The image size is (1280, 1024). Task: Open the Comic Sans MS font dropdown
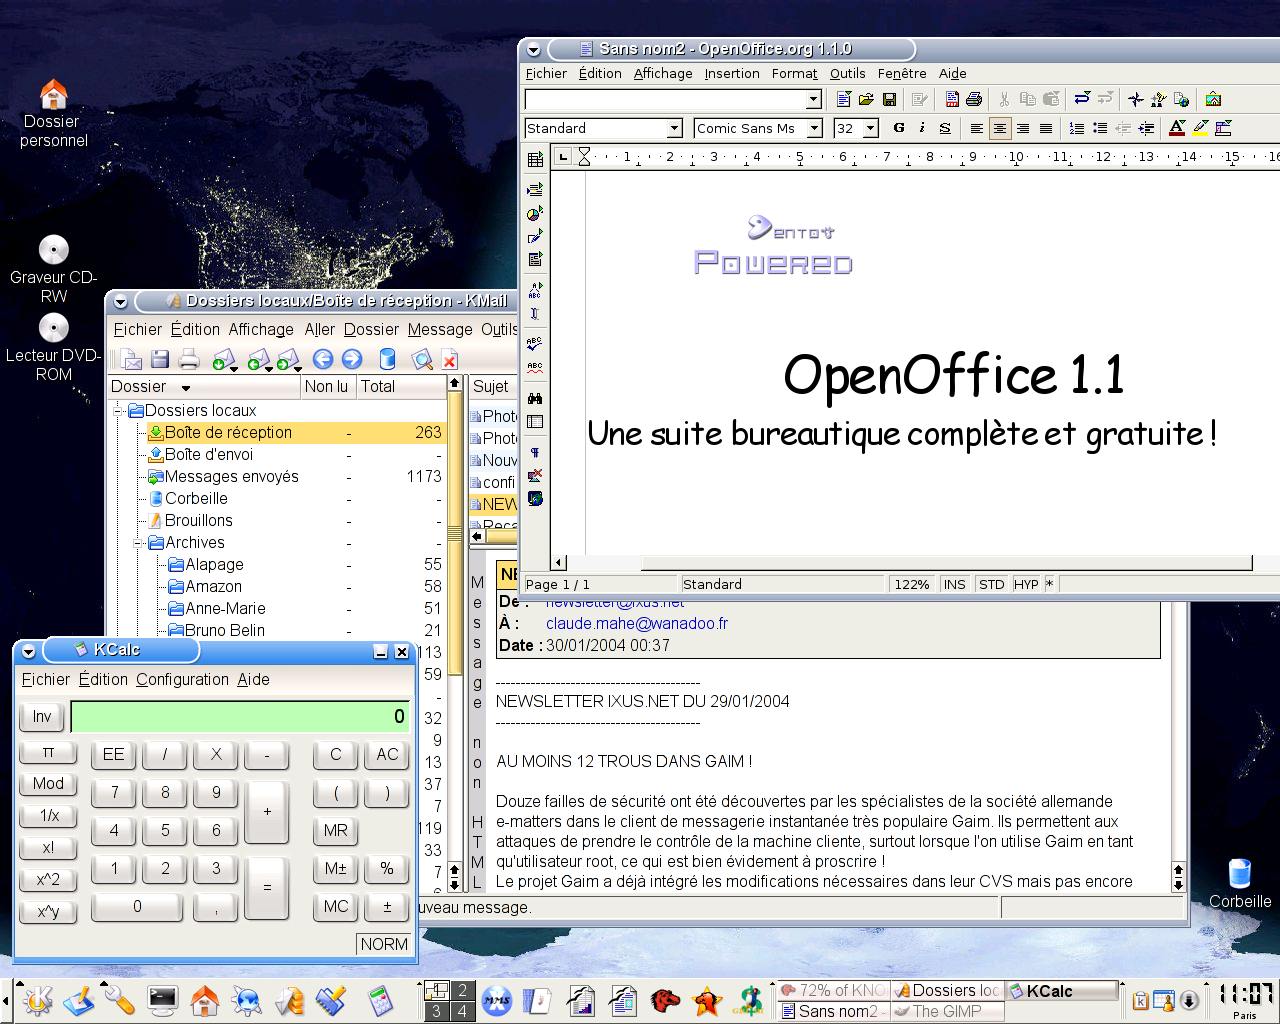[815, 128]
